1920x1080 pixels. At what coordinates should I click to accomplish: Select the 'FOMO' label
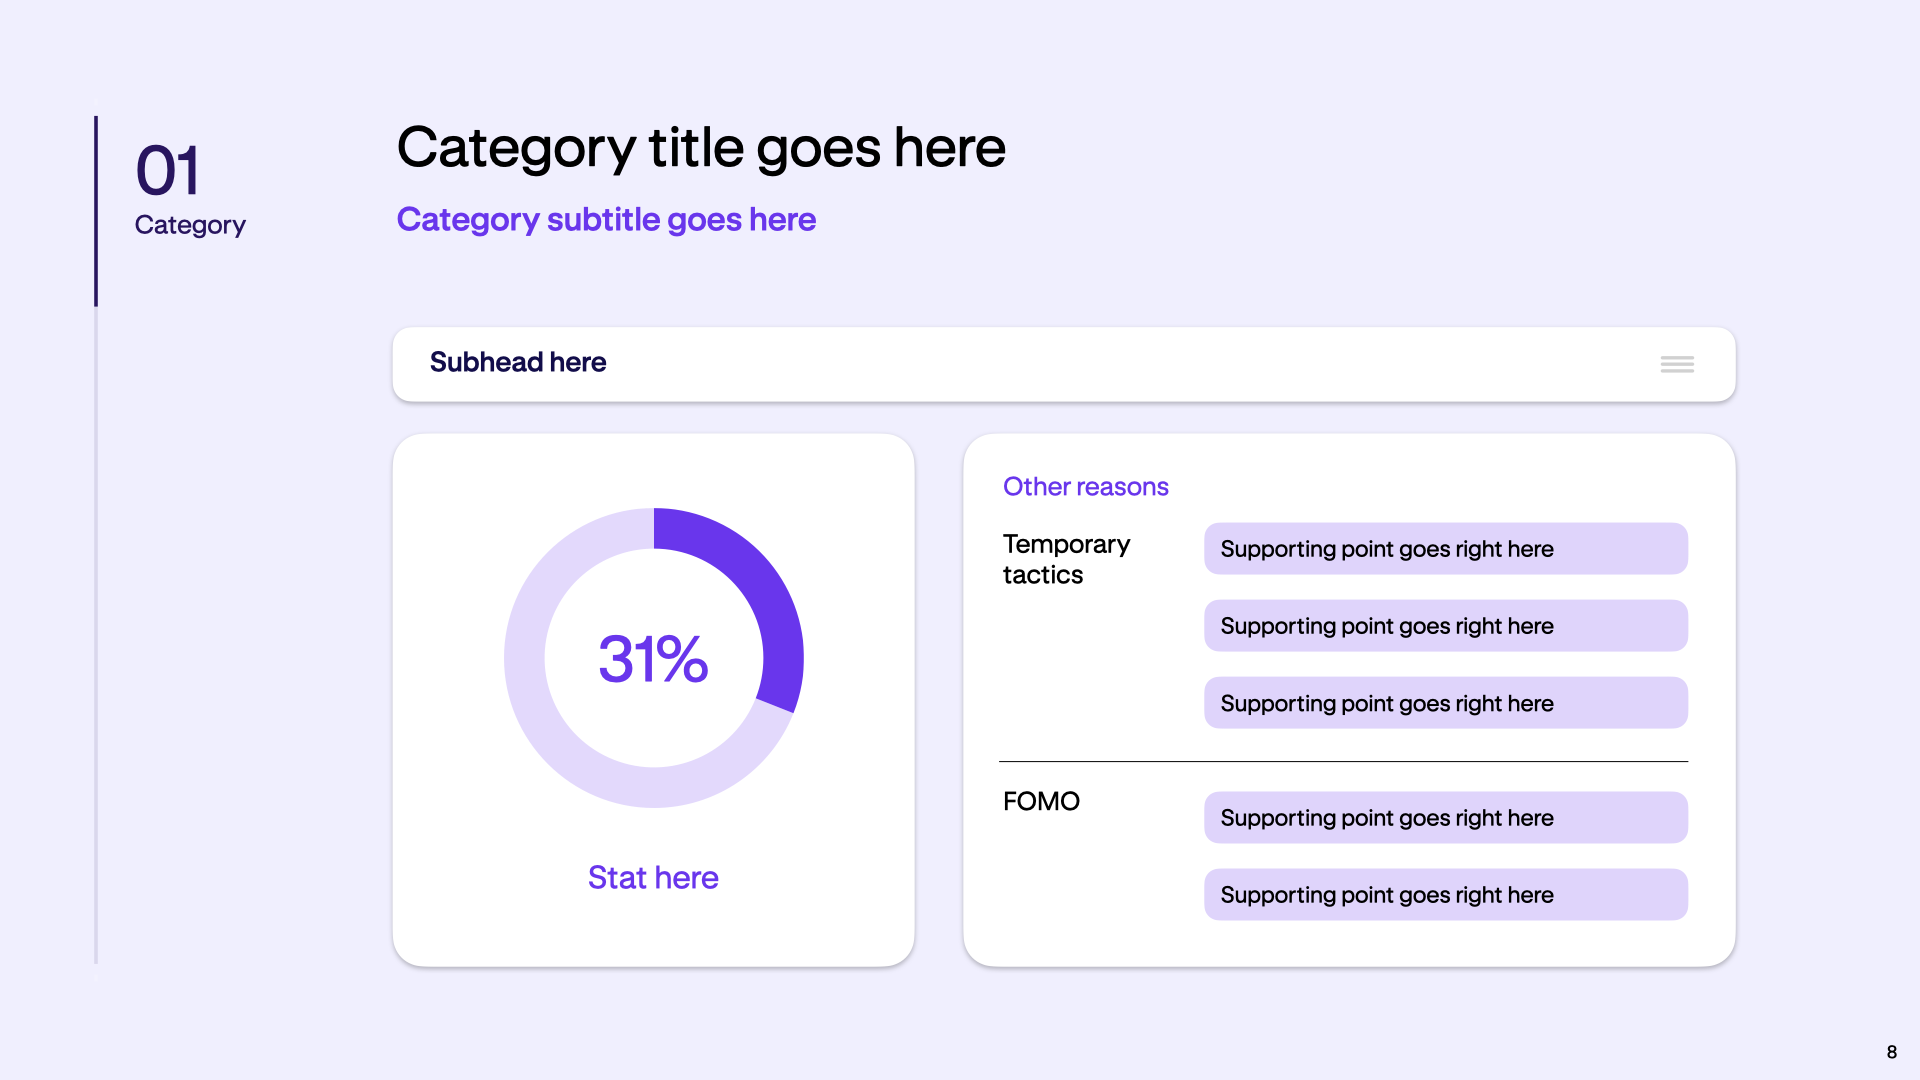point(1041,801)
